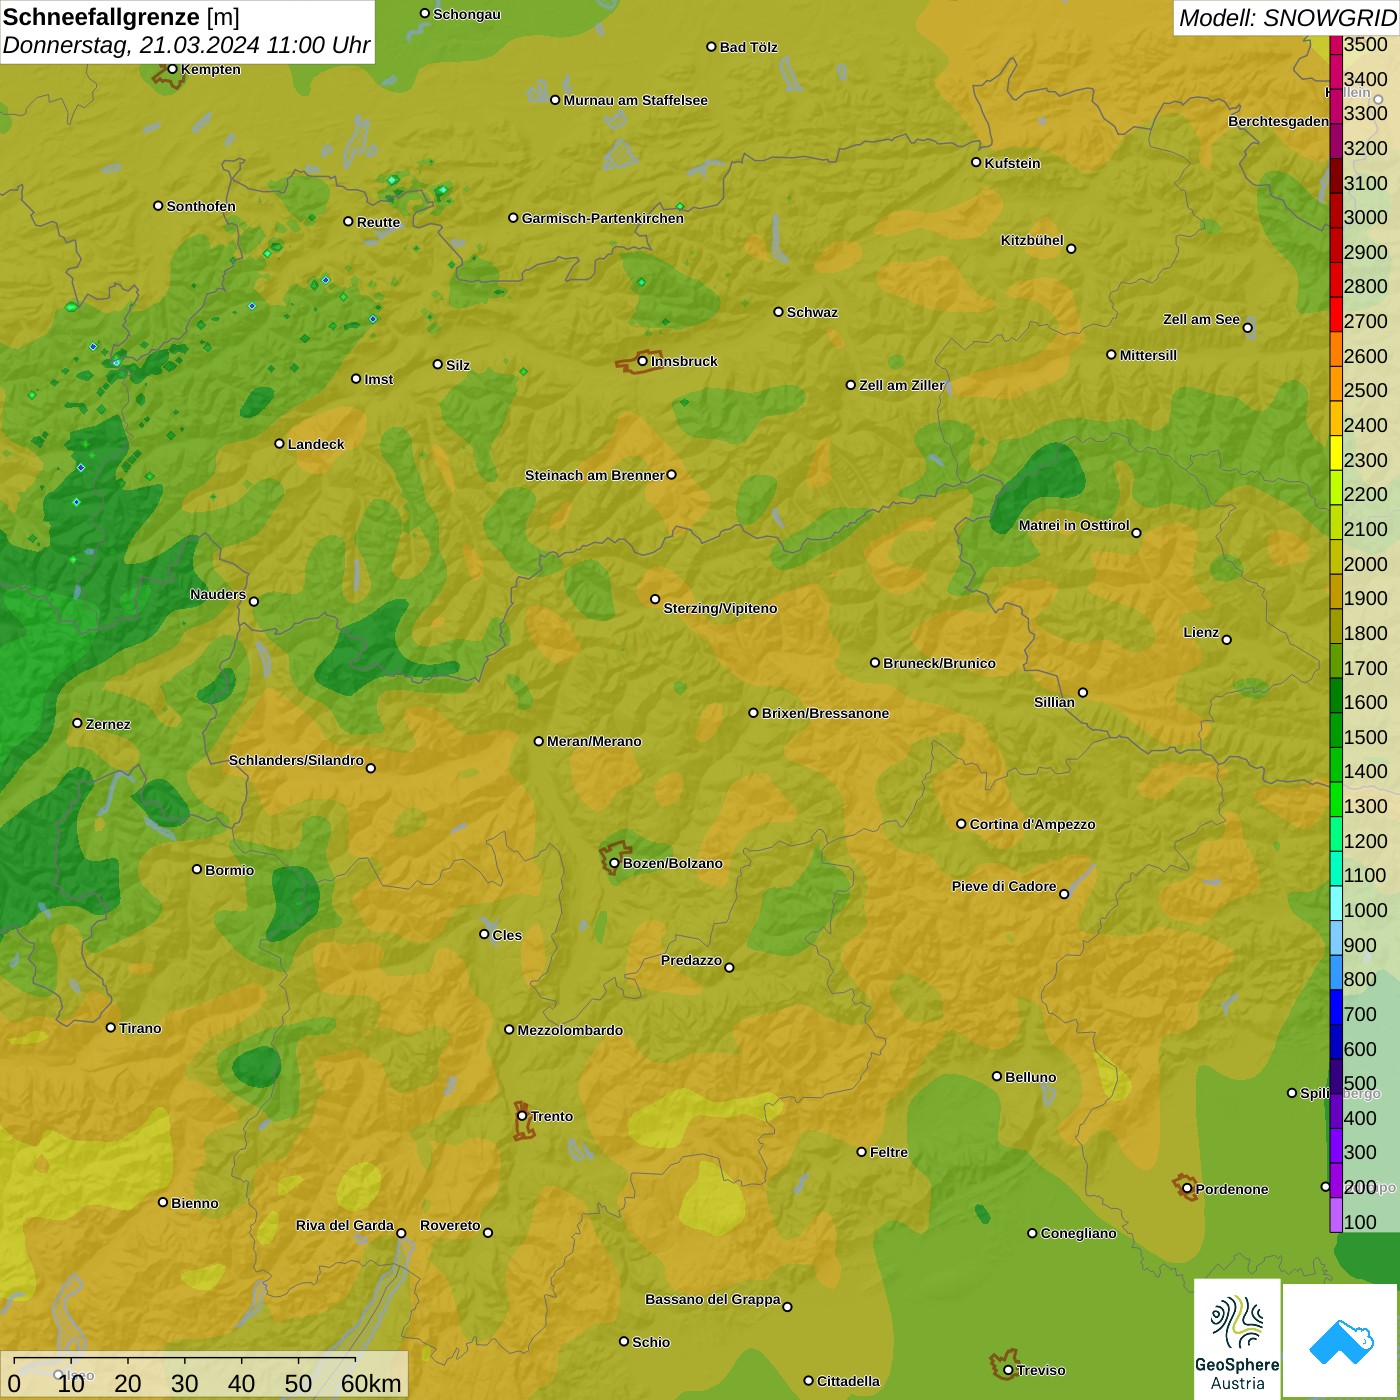Click the Kempten city marker
This screenshot has width=1400, height=1400.
click(172, 69)
